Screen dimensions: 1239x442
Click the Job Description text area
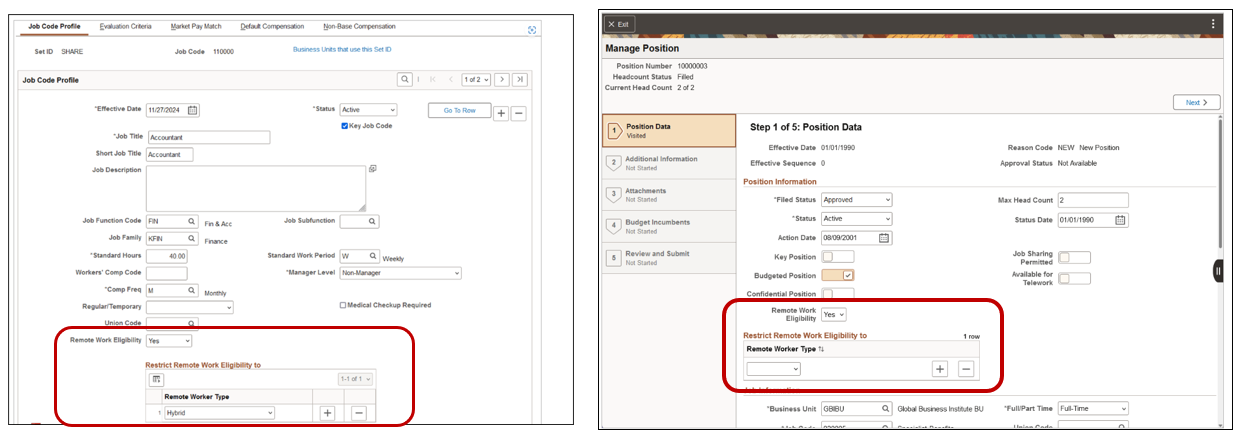[256, 188]
